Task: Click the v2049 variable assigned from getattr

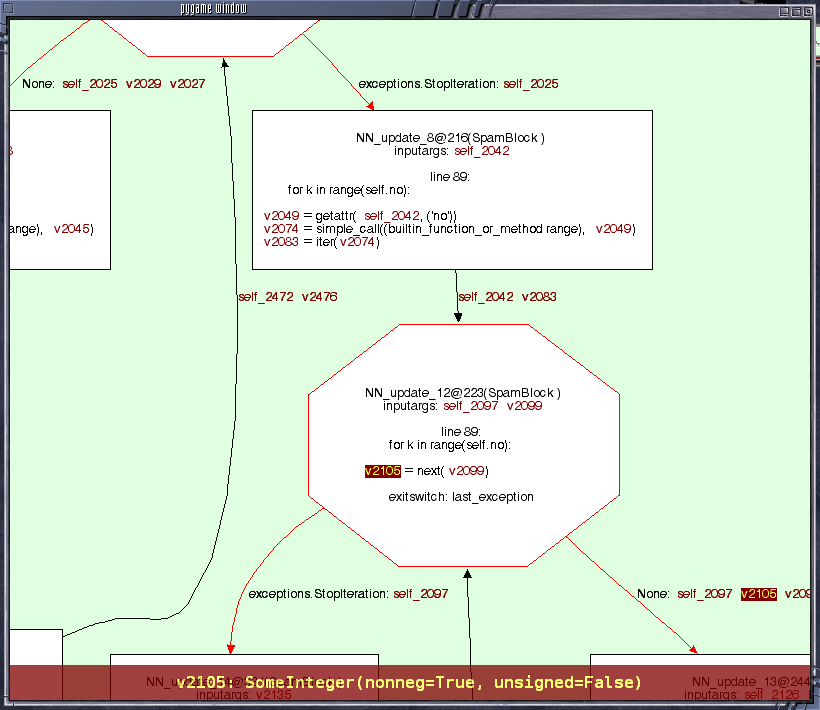Action: [281, 216]
